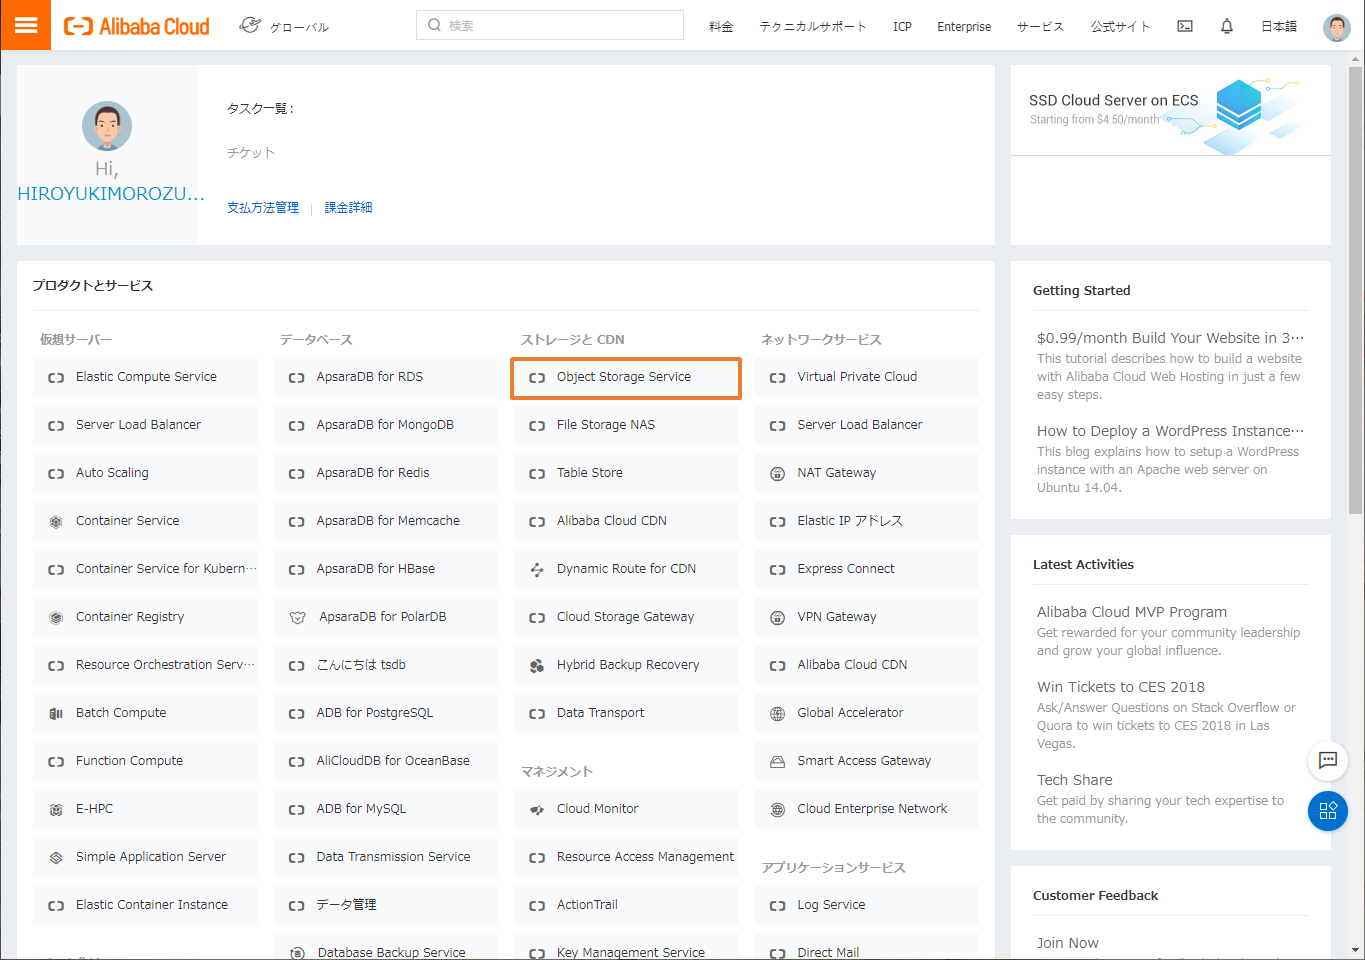The width and height of the screenshot is (1365, 960).
Task: Open the Express Connect product
Action: 866,569
